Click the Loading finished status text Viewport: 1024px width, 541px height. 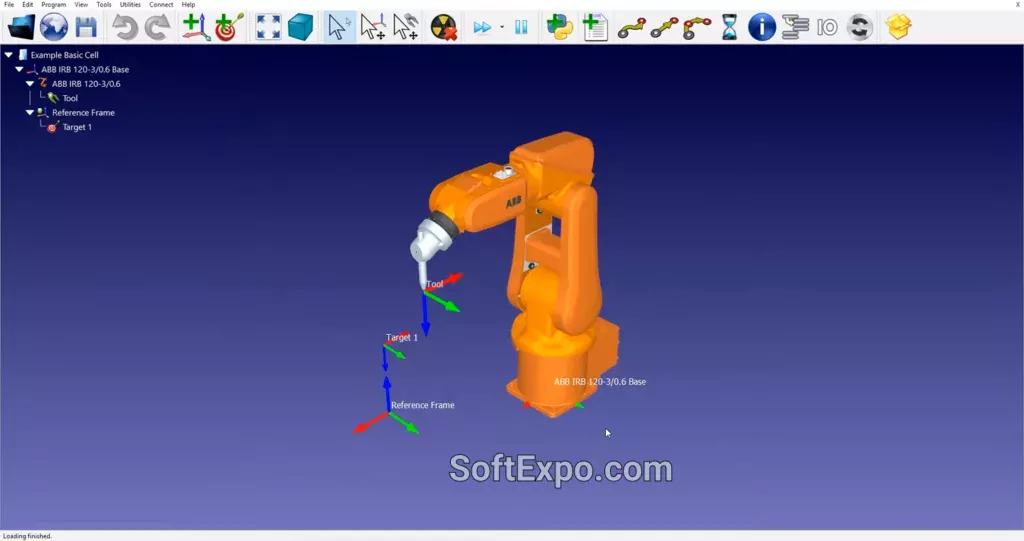click(27, 536)
